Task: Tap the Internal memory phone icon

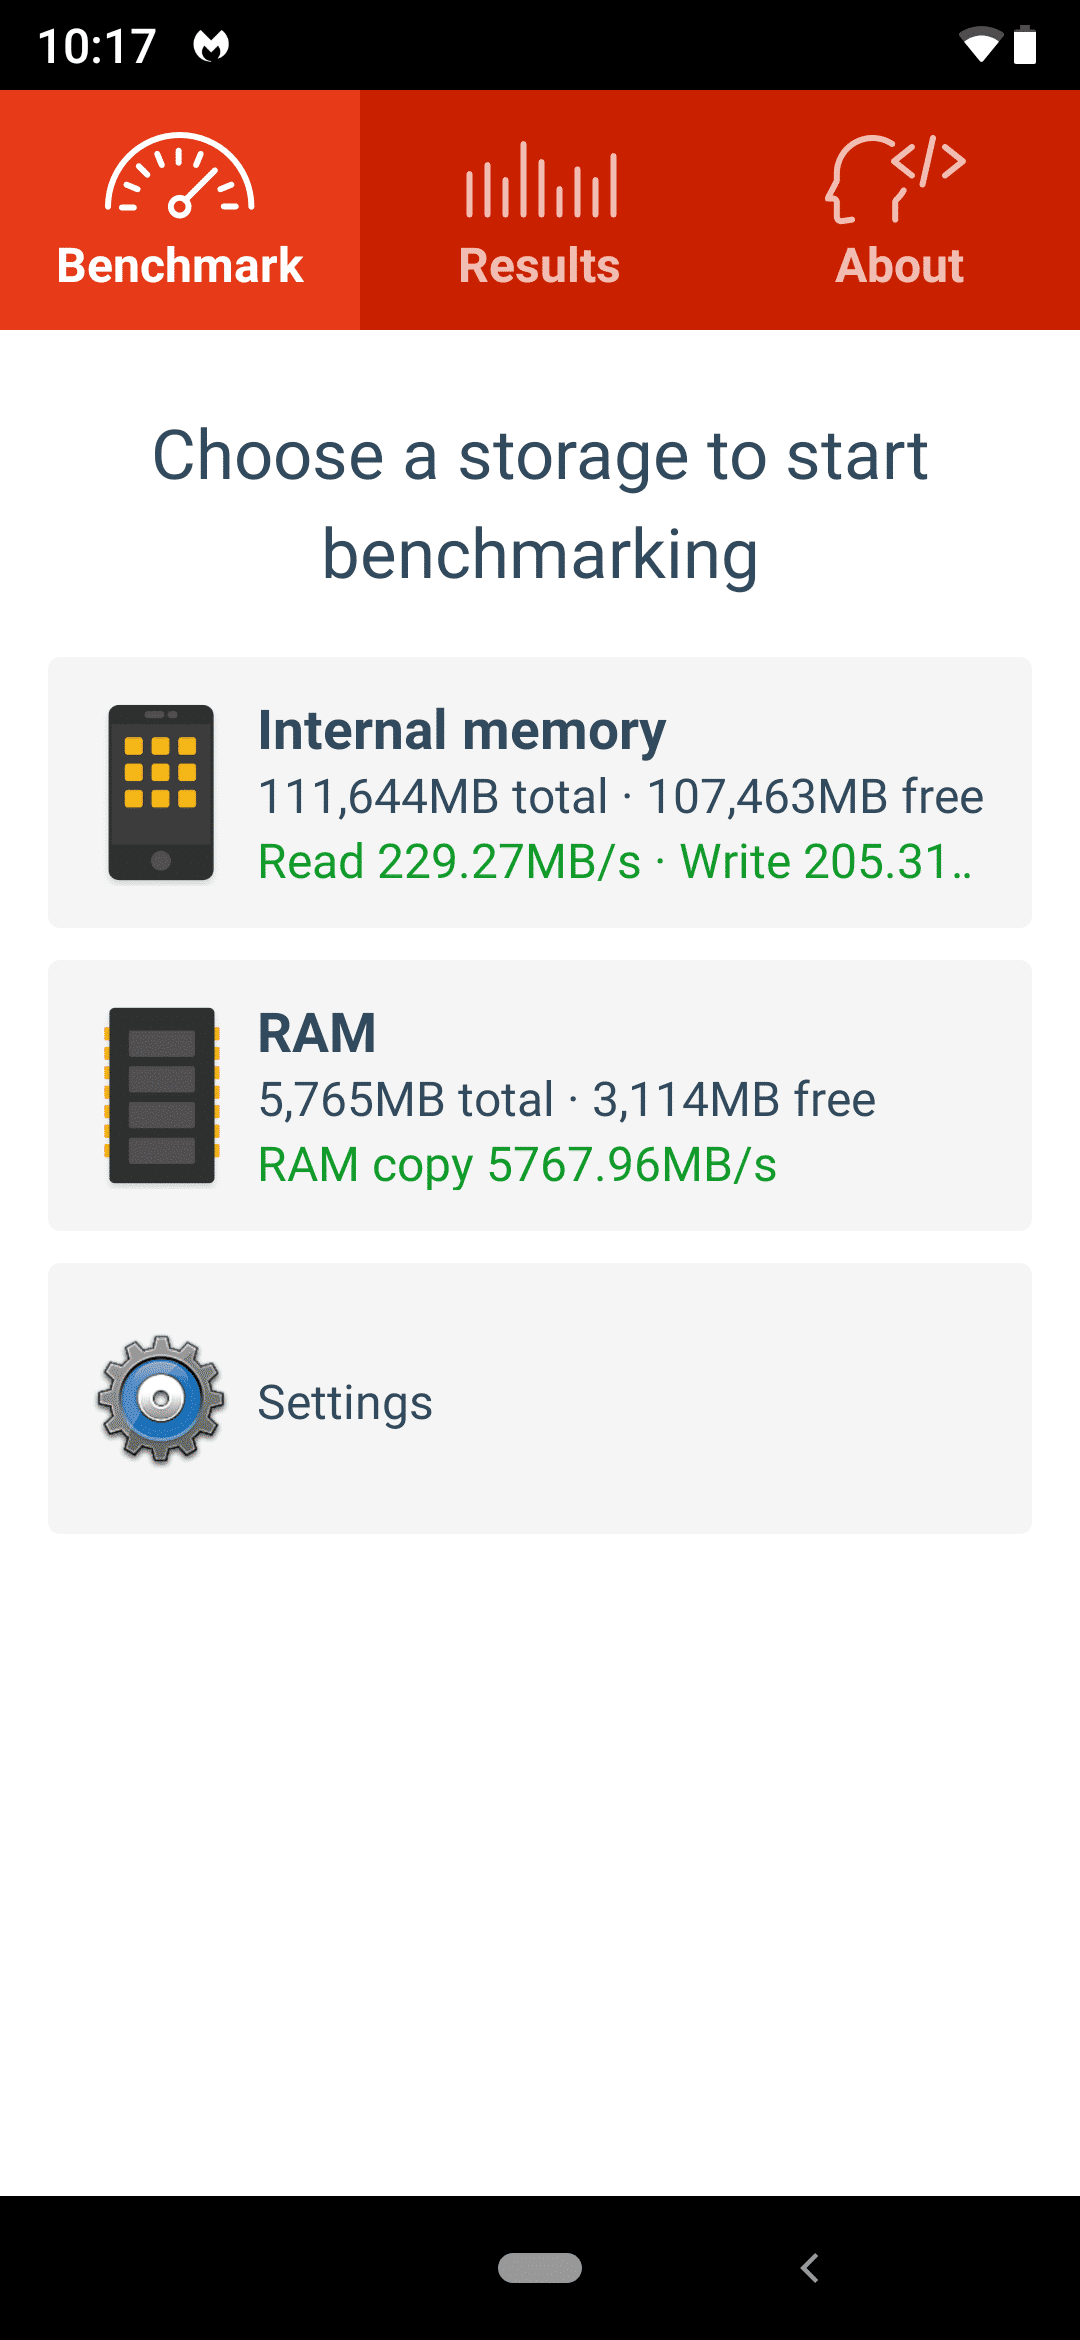Action: pos(161,793)
